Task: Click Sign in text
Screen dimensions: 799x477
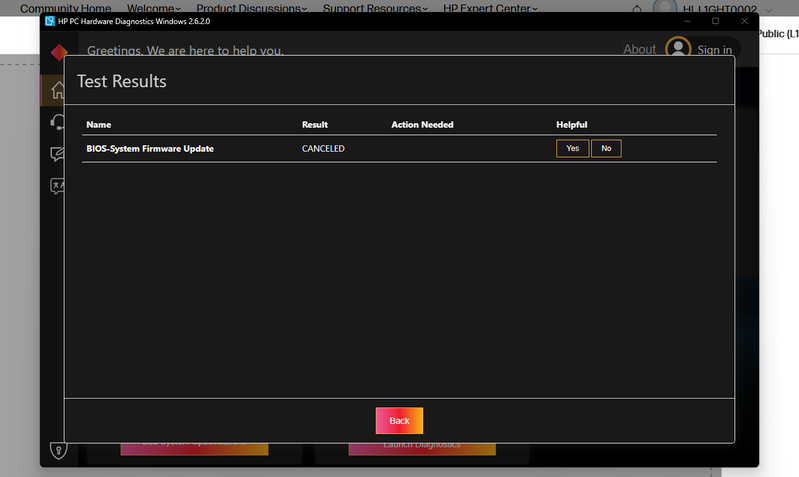Action: coord(714,49)
